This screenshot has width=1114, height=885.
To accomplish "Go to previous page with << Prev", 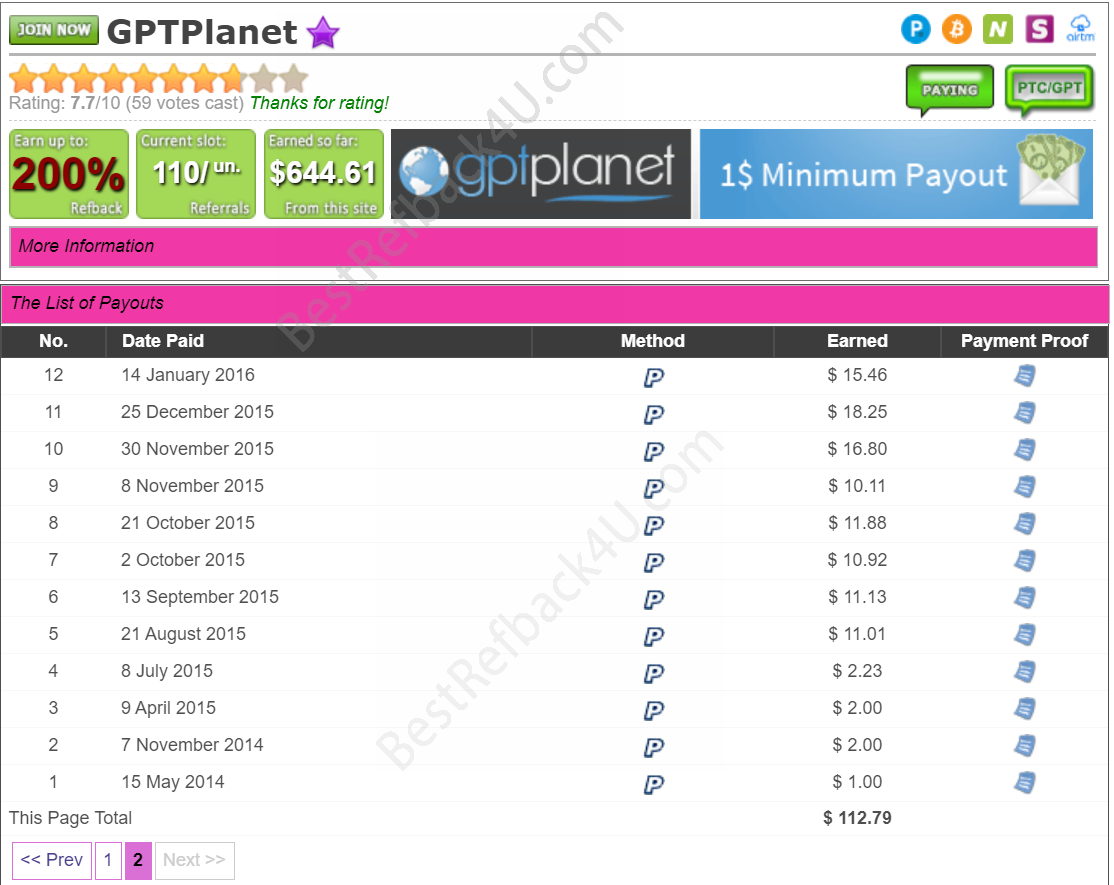I will pos(52,860).
